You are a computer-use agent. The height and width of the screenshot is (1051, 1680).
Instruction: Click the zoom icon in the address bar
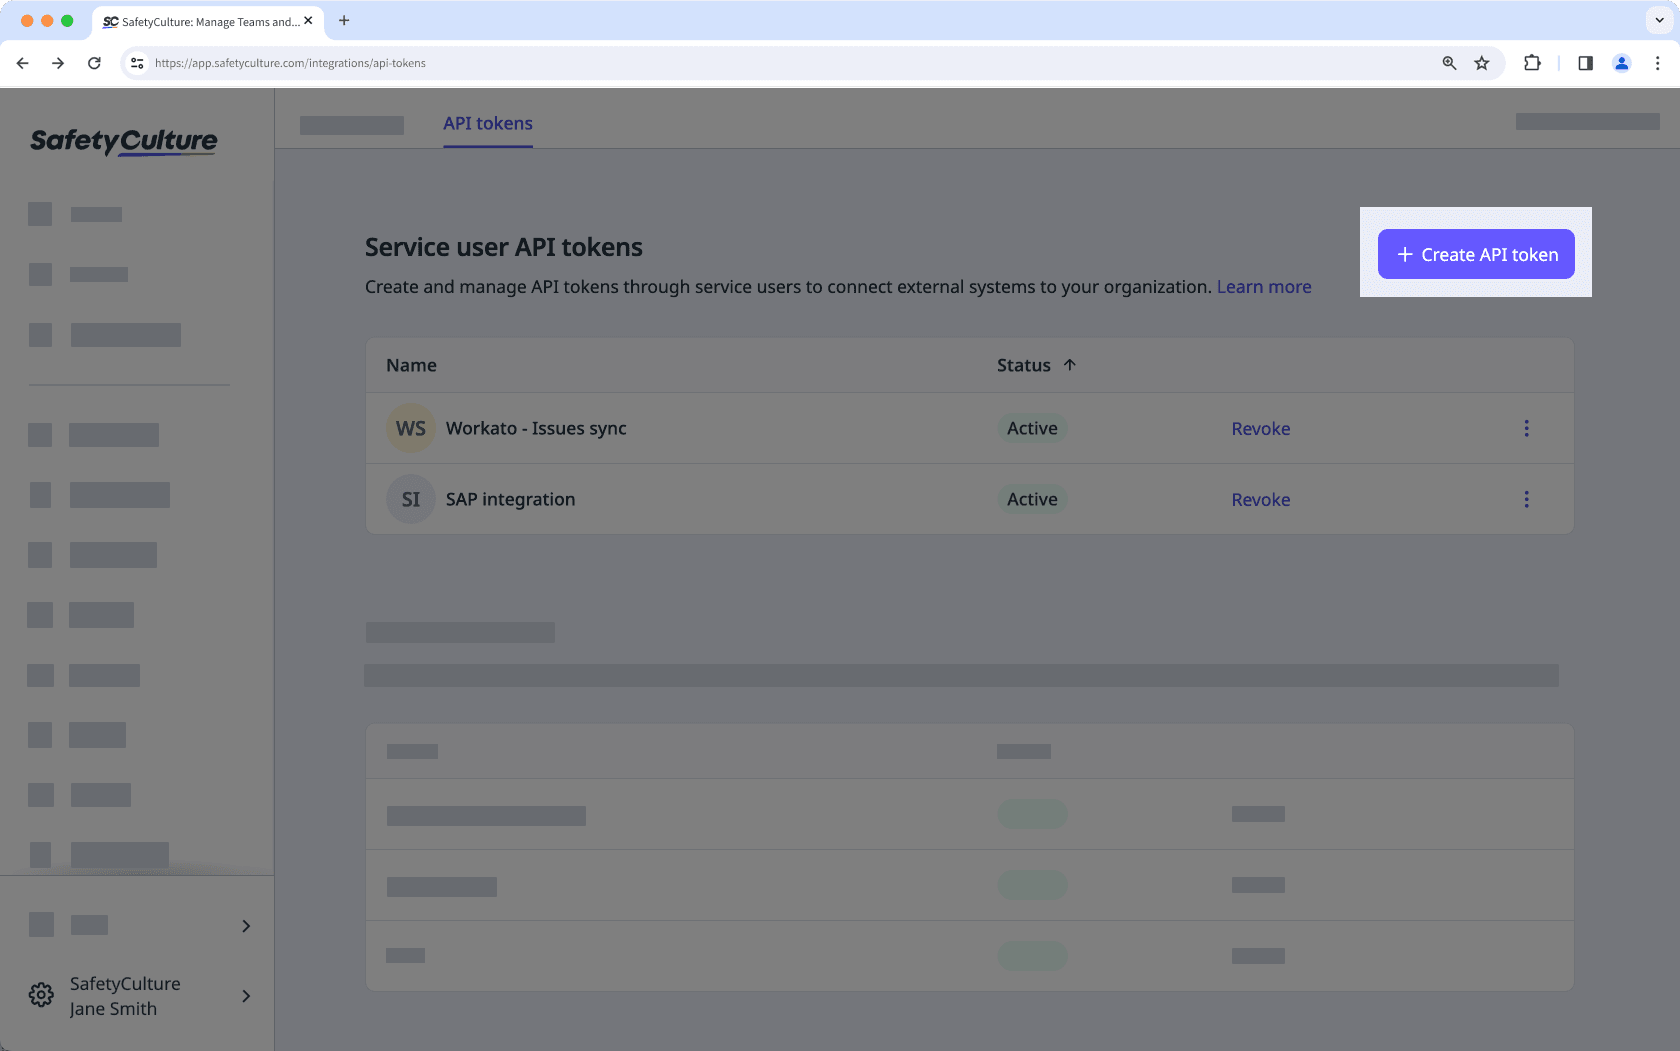click(x=1448, y=62)
